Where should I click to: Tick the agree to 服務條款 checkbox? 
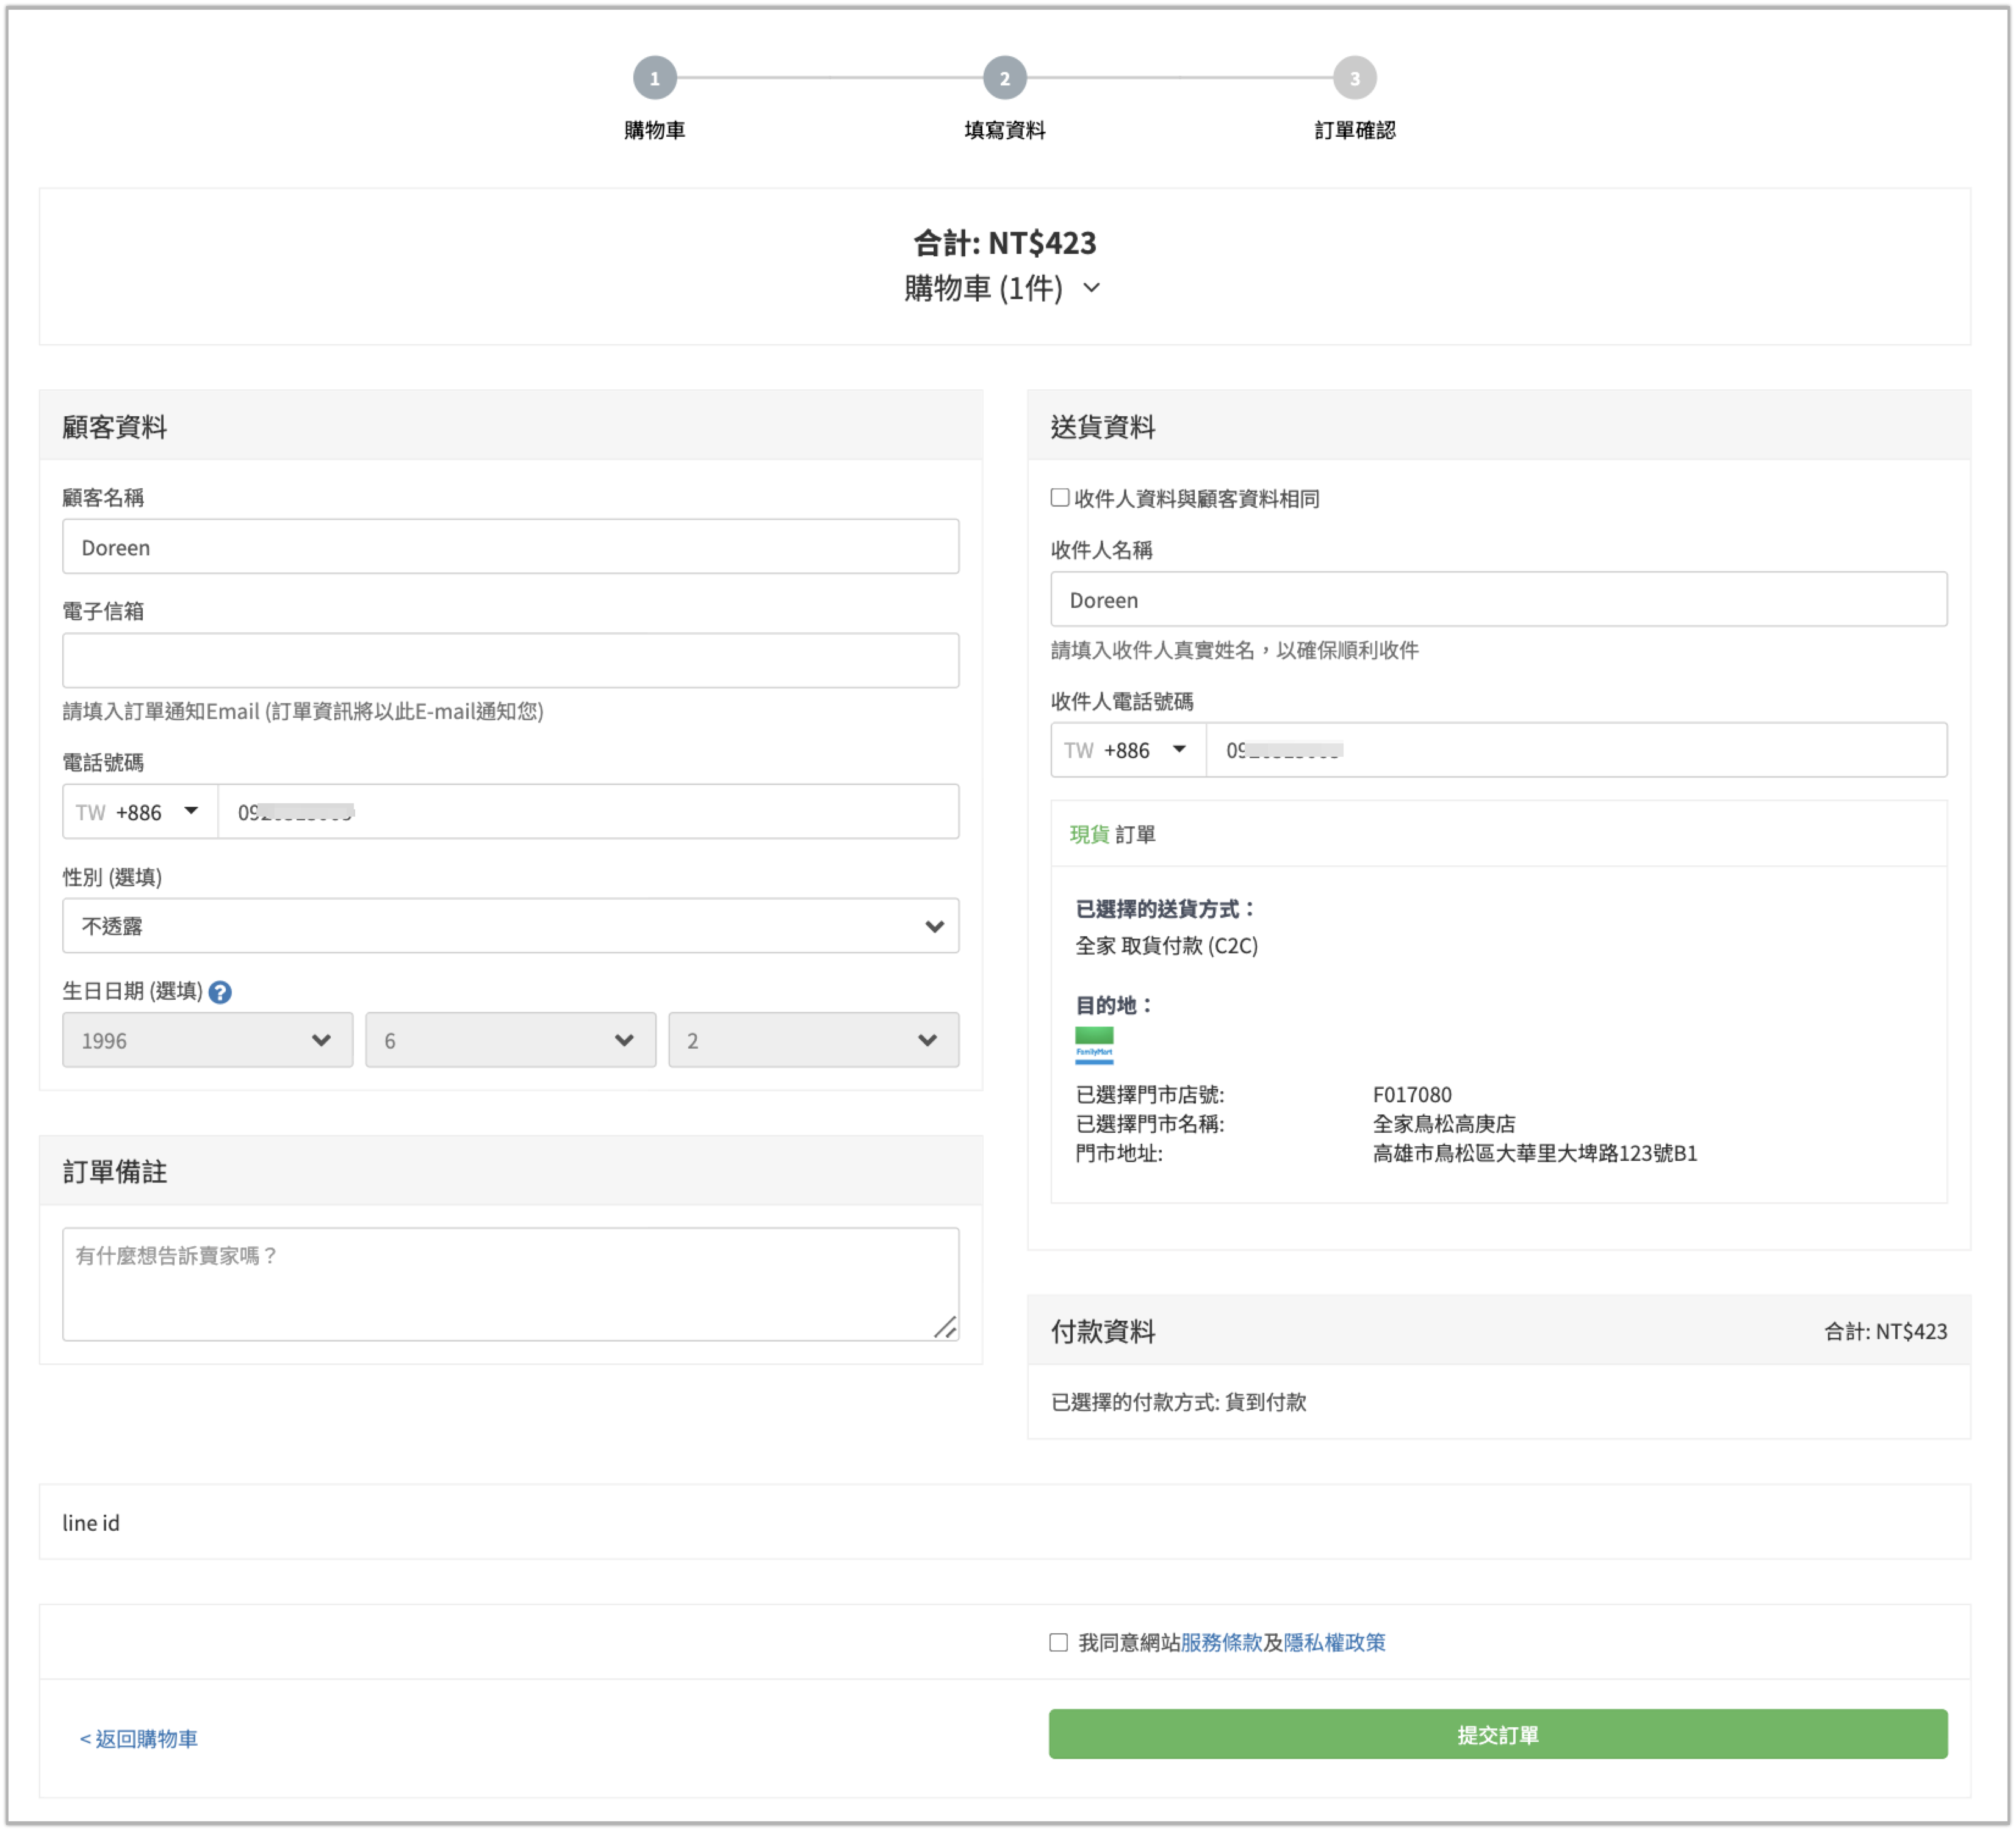[x=1059, y=1642]
